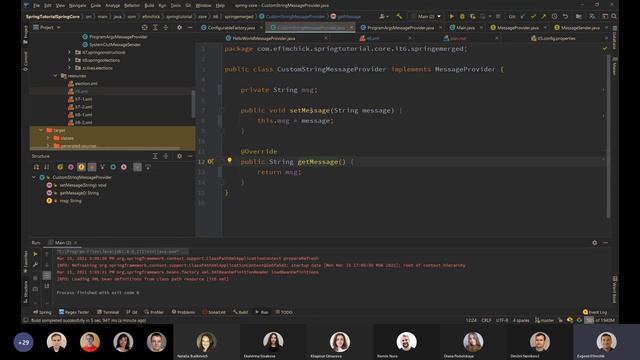Image resolution: width=640 pixels, height=360 pixels.
Task: Collapse the target folder in Project tree
Action: (x=41, y=130)
